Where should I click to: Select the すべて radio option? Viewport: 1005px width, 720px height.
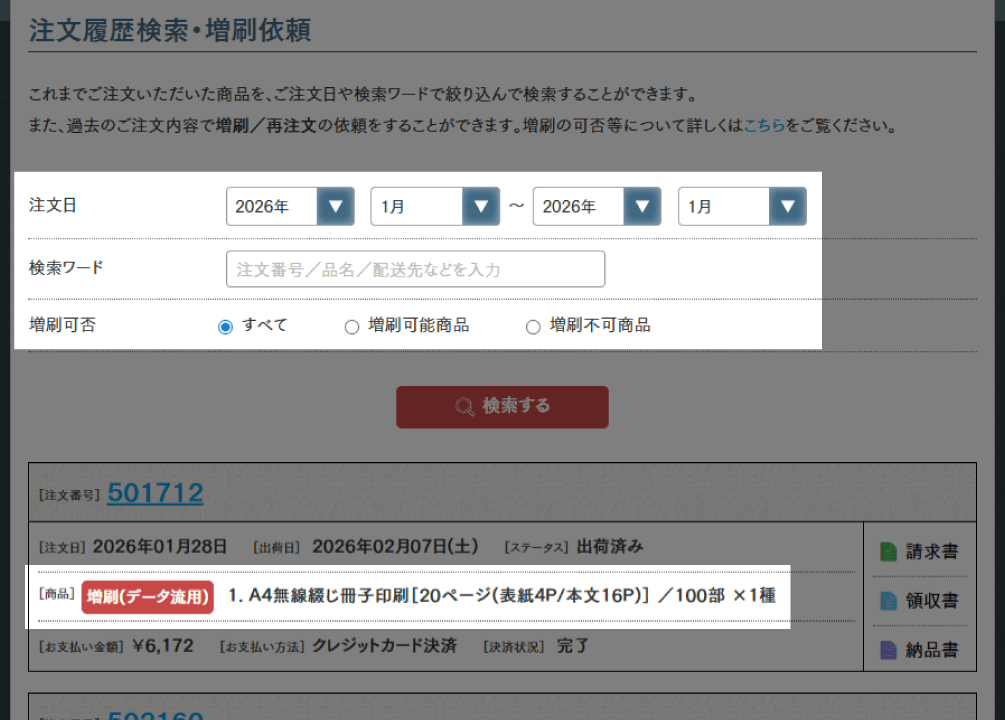(x=226, y=326)
